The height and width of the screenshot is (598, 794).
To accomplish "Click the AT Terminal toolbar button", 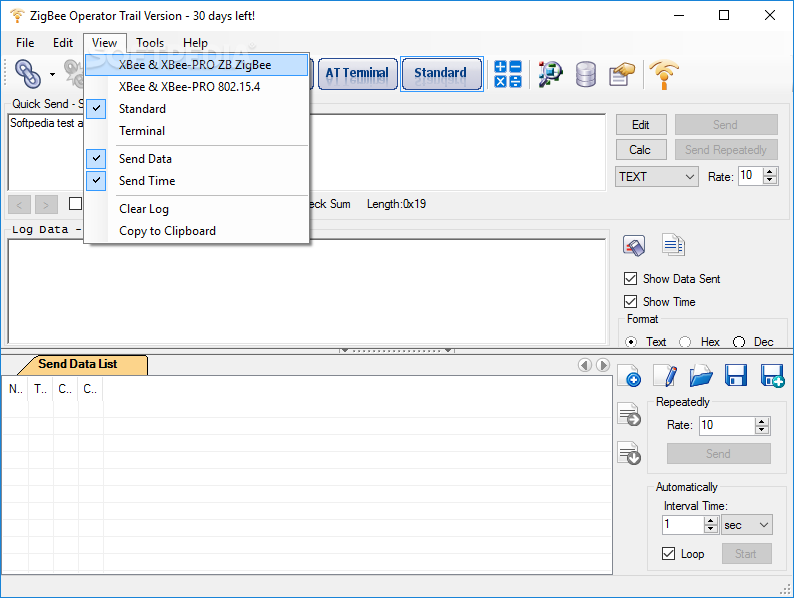I will point(358,74).
